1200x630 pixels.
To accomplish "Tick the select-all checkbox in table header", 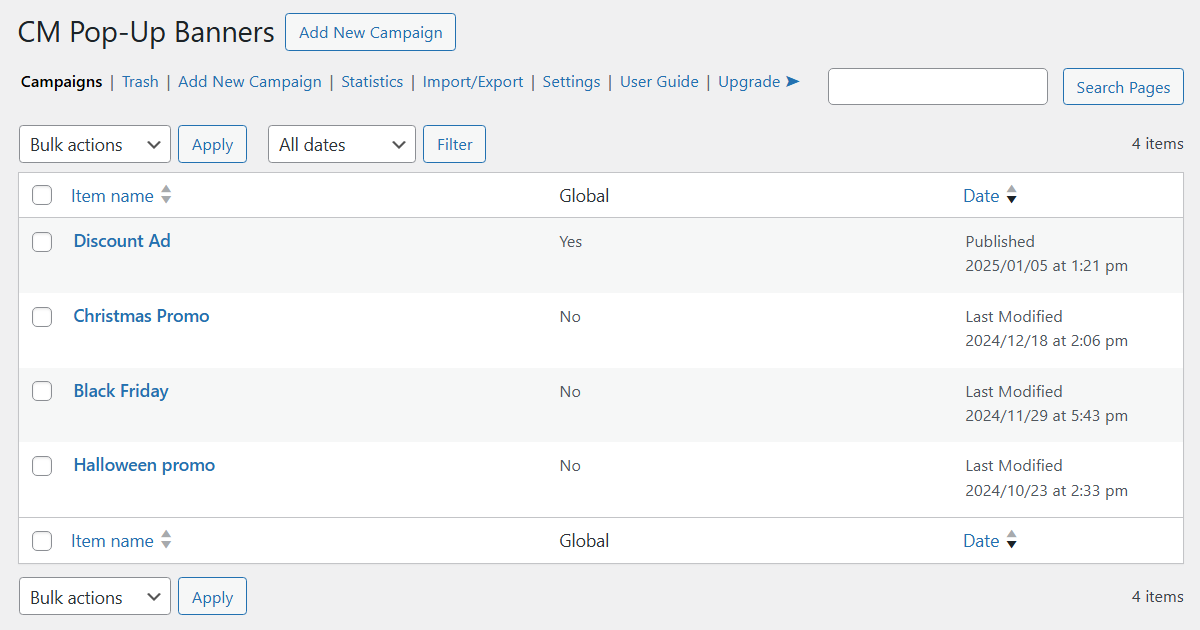I will click(42, 195).
